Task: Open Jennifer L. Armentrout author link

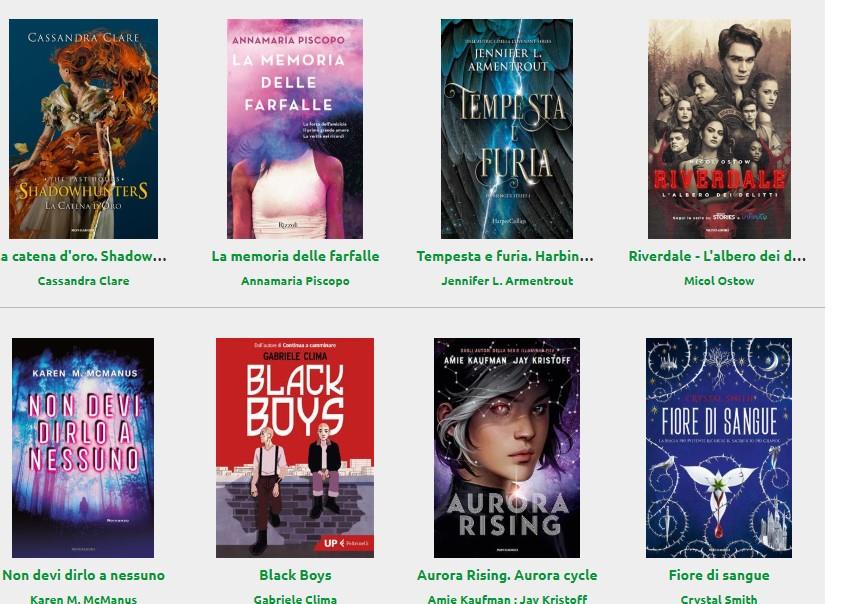Action: pyautogui.click(x=507, y=281)
